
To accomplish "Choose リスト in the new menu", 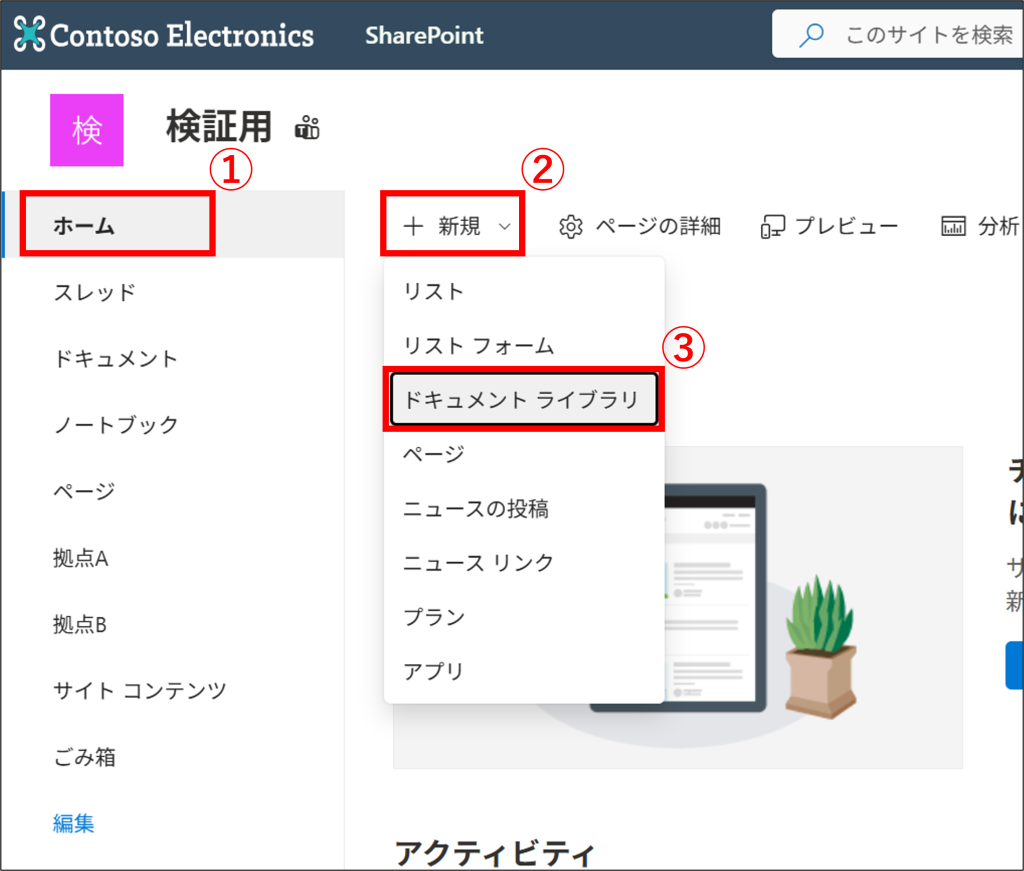I will click(434, 292).
